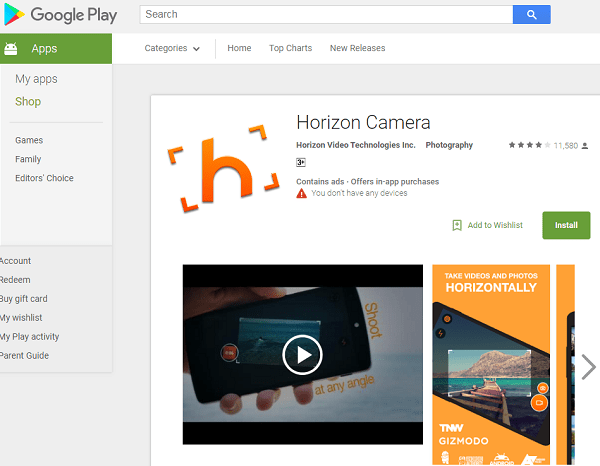Viewport: 600px width, 466px height.
Task: Open the Parent Guide link
Action: tap(24, 355)
